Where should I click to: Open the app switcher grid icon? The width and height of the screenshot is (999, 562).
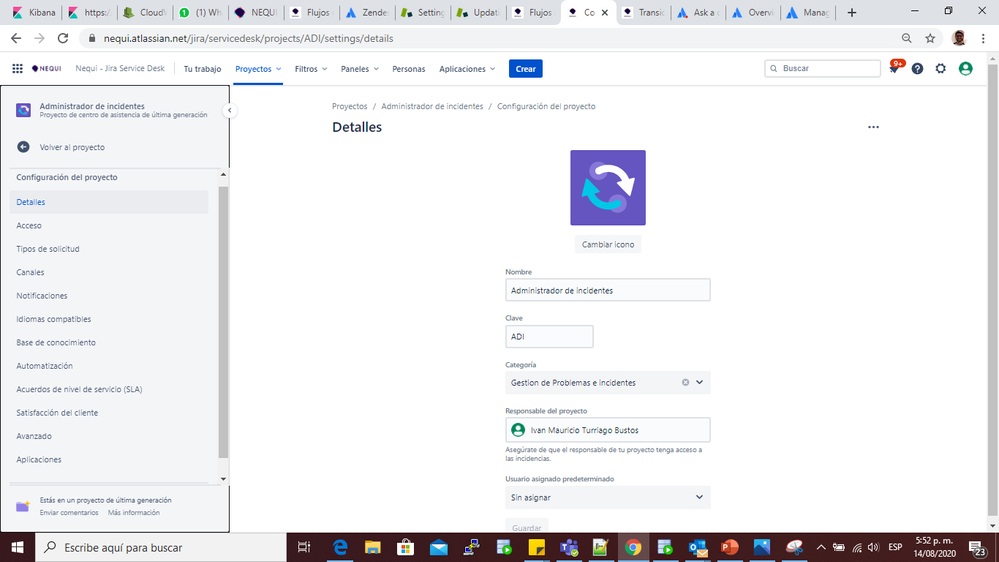[x=17, y=69]
